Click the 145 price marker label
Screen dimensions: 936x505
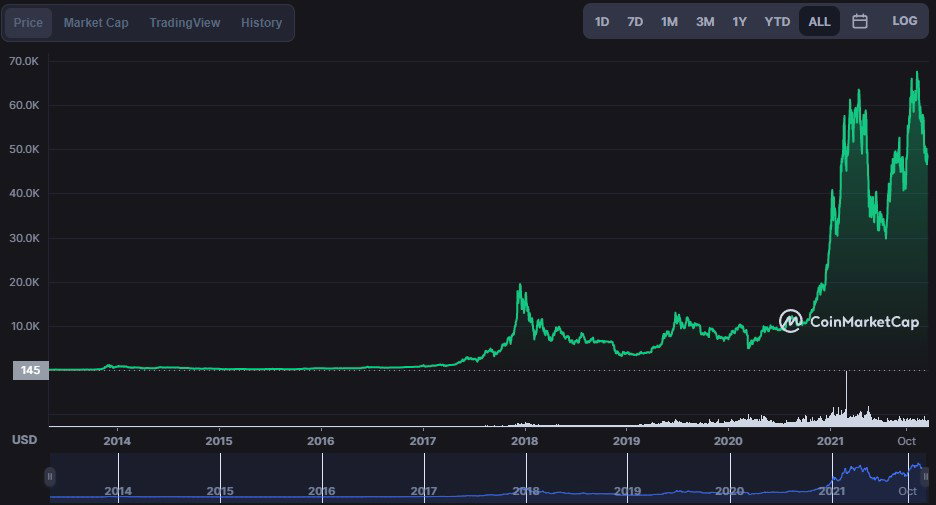tap(30, 370)
